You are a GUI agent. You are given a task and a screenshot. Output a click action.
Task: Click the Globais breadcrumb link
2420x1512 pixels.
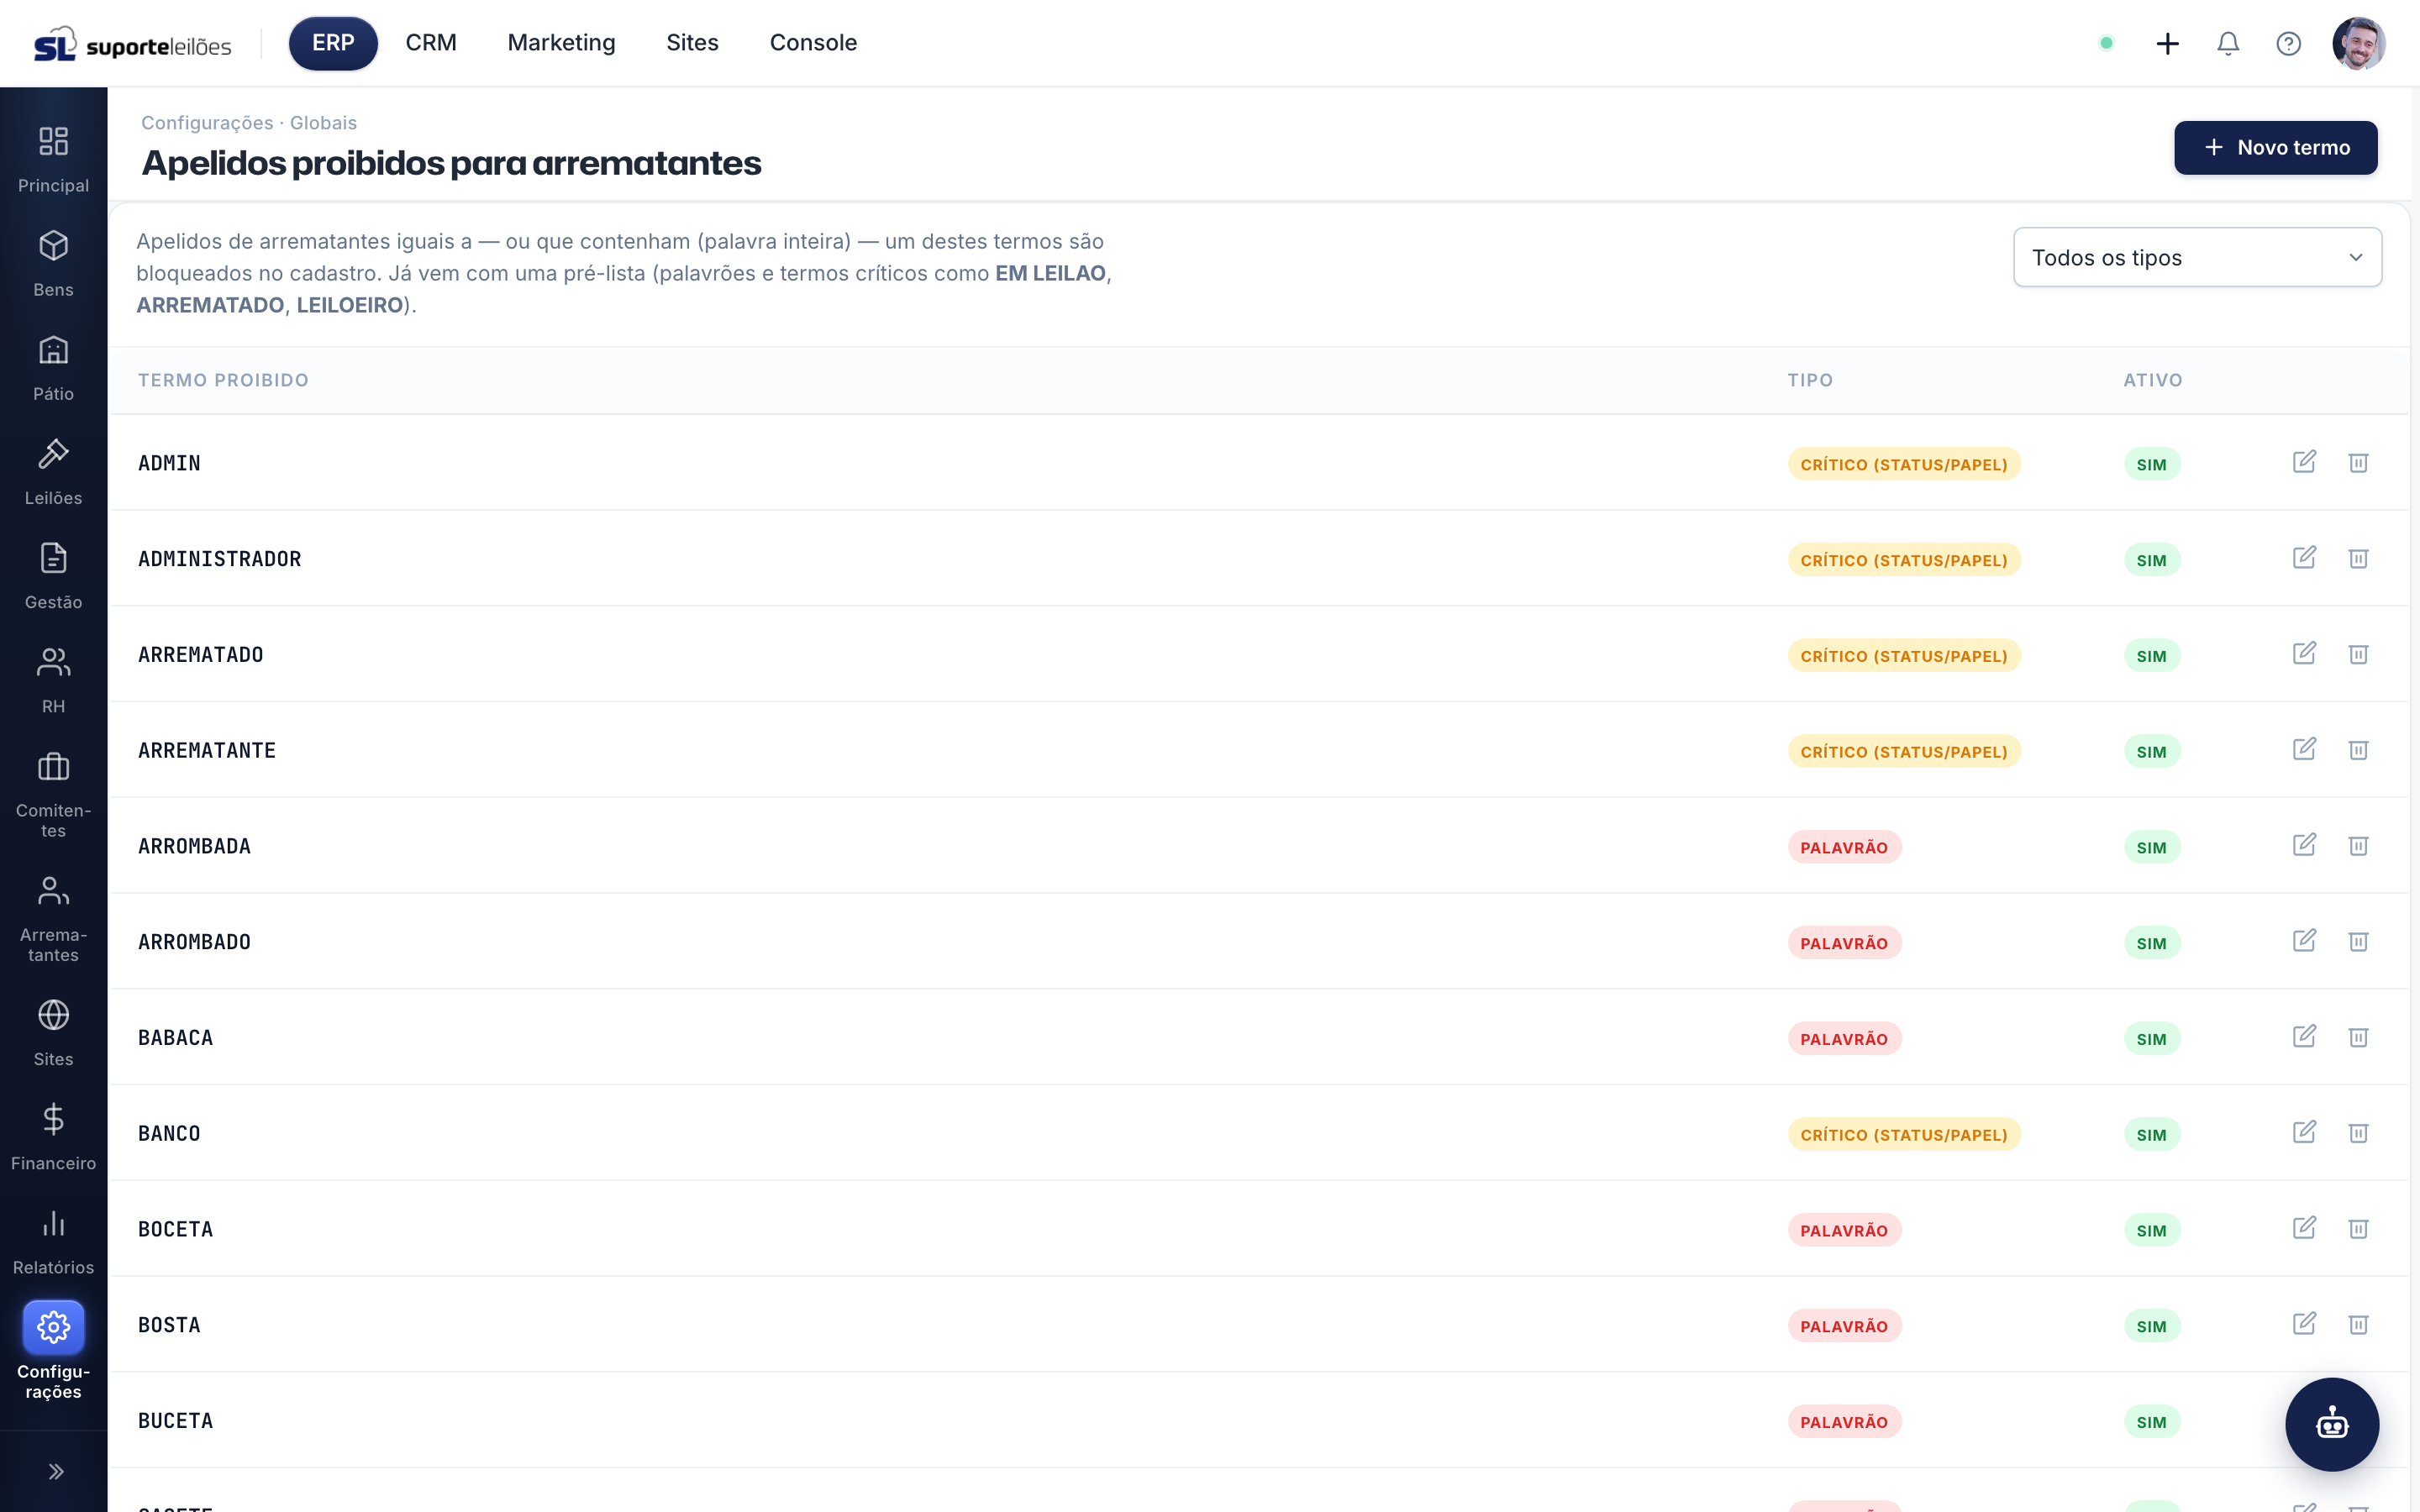point(323,122)
